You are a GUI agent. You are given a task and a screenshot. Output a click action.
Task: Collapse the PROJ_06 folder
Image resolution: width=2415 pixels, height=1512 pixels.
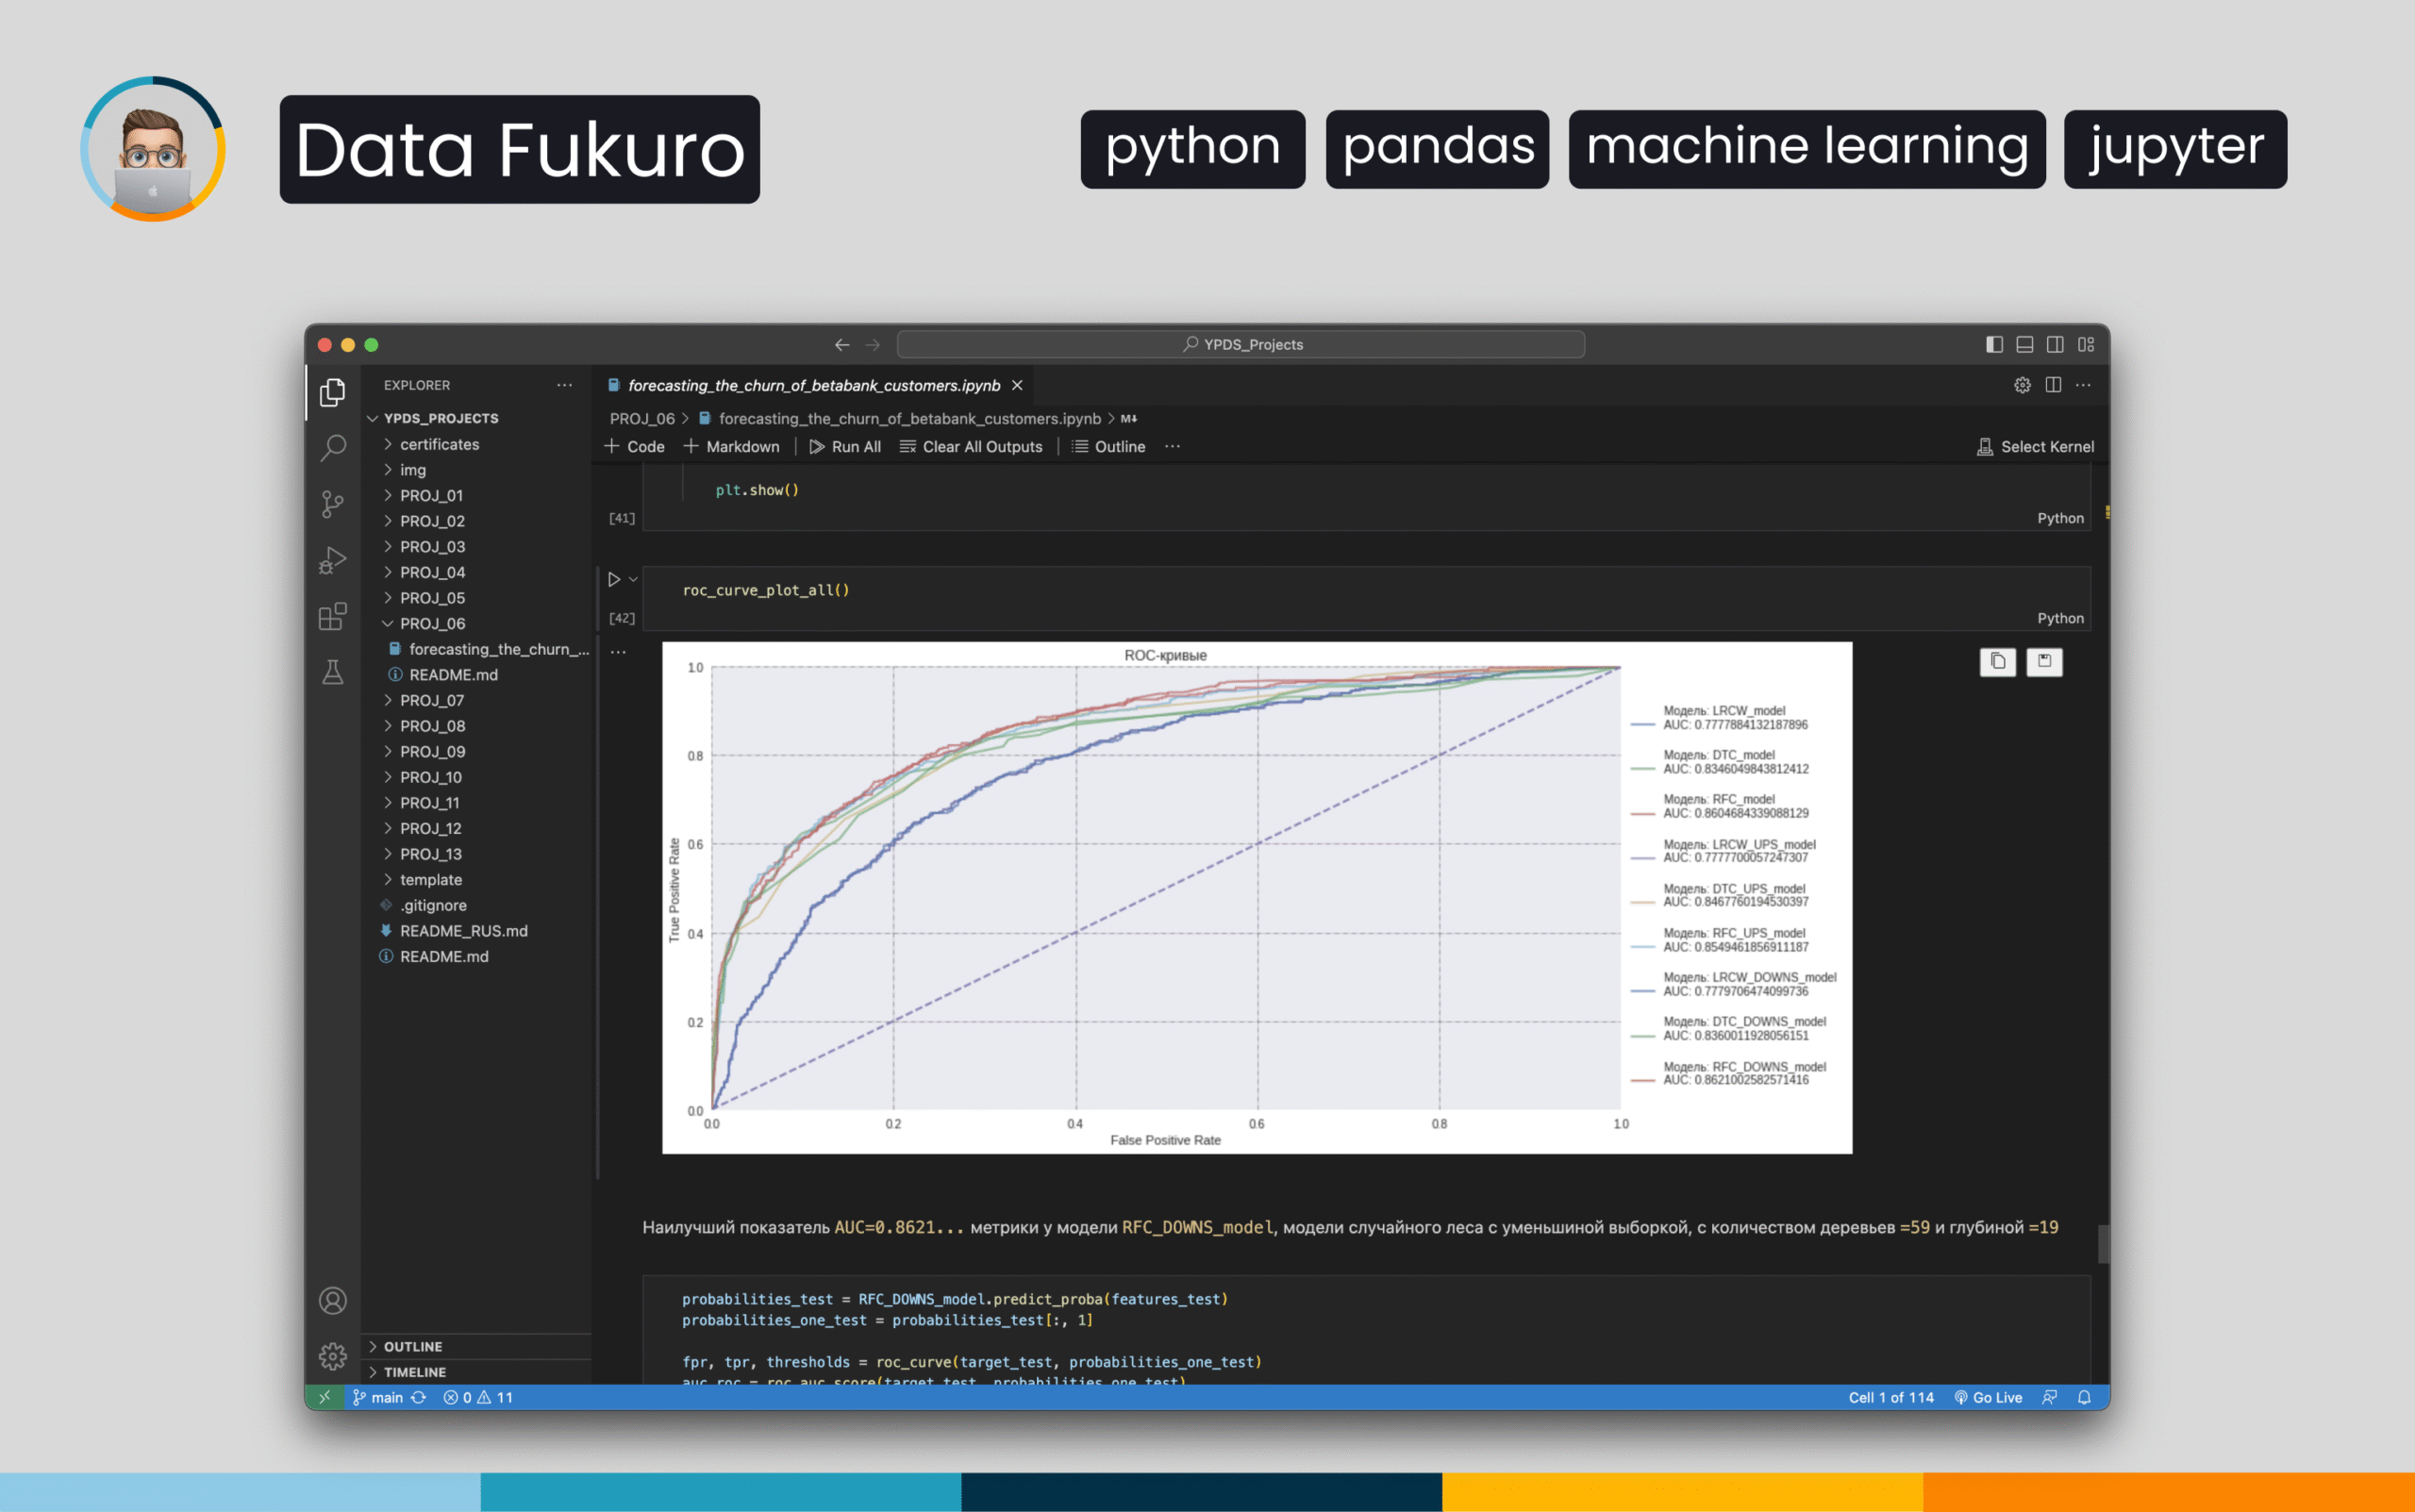tap(432, 623)
